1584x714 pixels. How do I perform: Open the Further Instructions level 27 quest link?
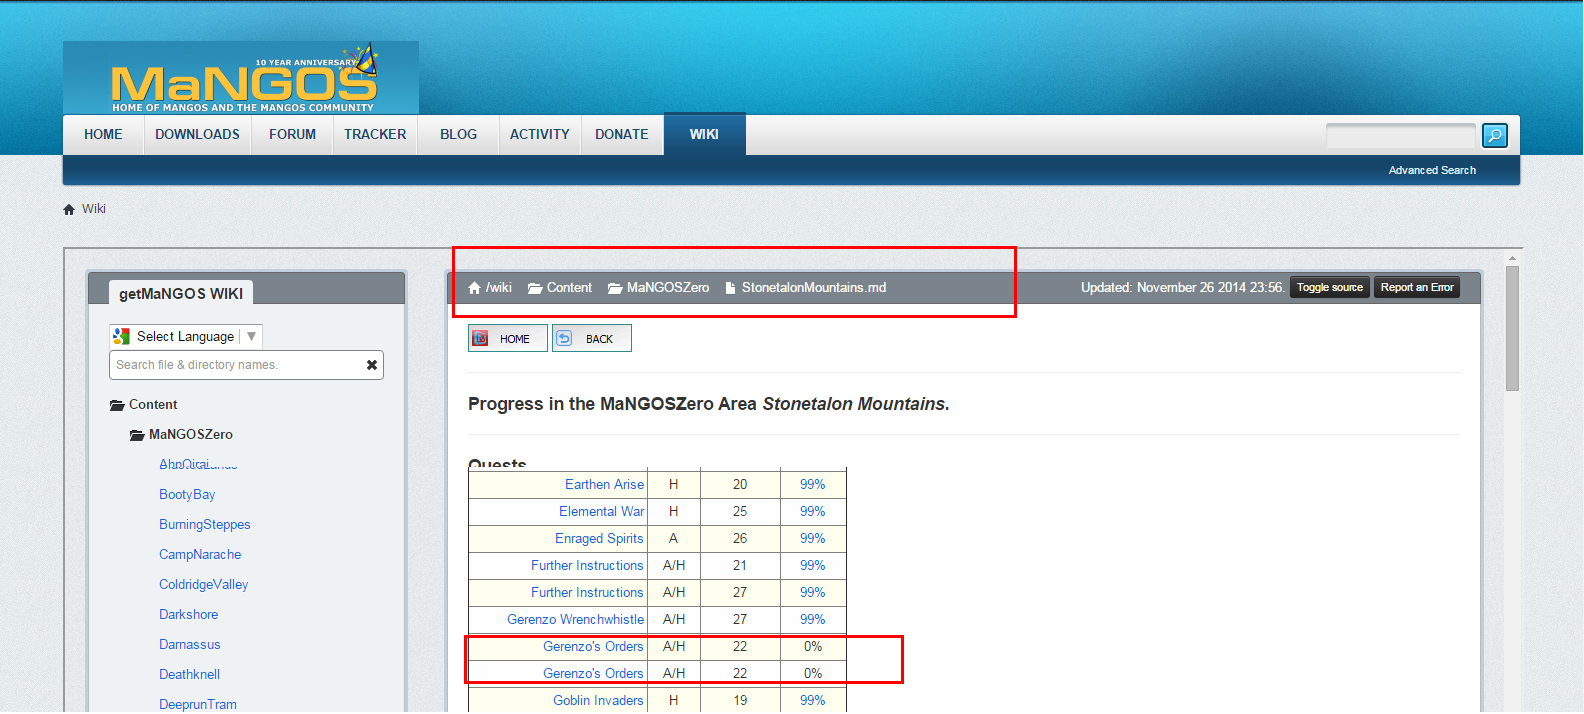click(x=587, y=592)
